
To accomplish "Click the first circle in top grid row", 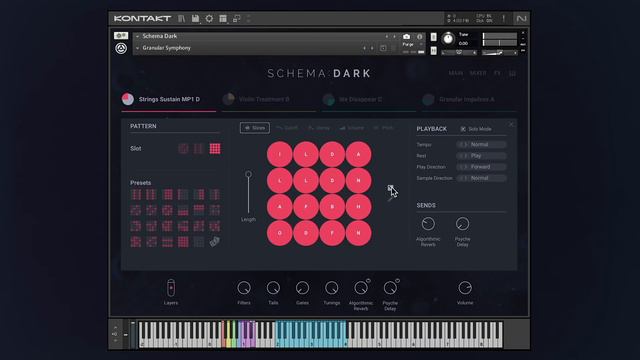I will 280,154.
